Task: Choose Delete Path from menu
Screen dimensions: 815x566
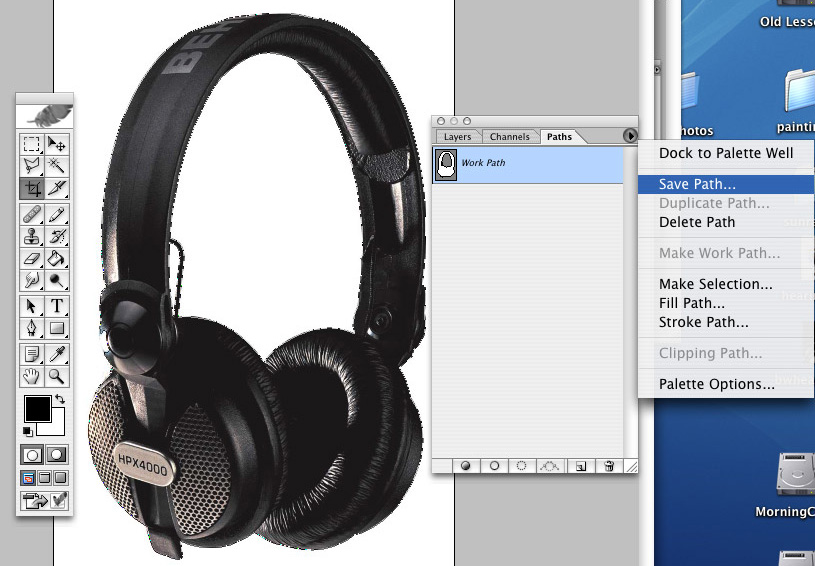Action: [x=726, y=222]
